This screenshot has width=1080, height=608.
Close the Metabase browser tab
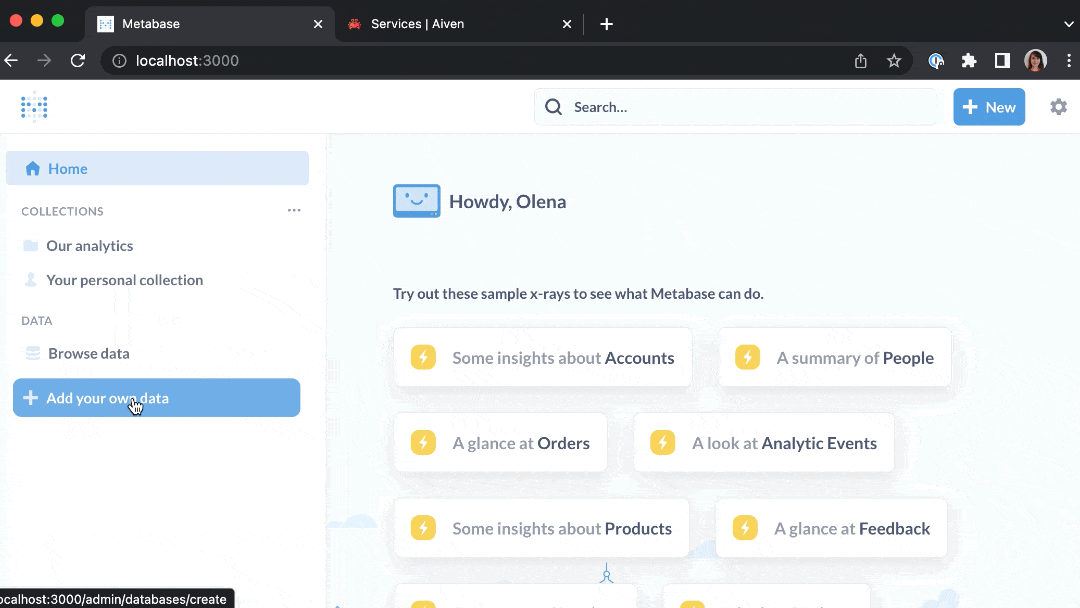pos(318,24)
